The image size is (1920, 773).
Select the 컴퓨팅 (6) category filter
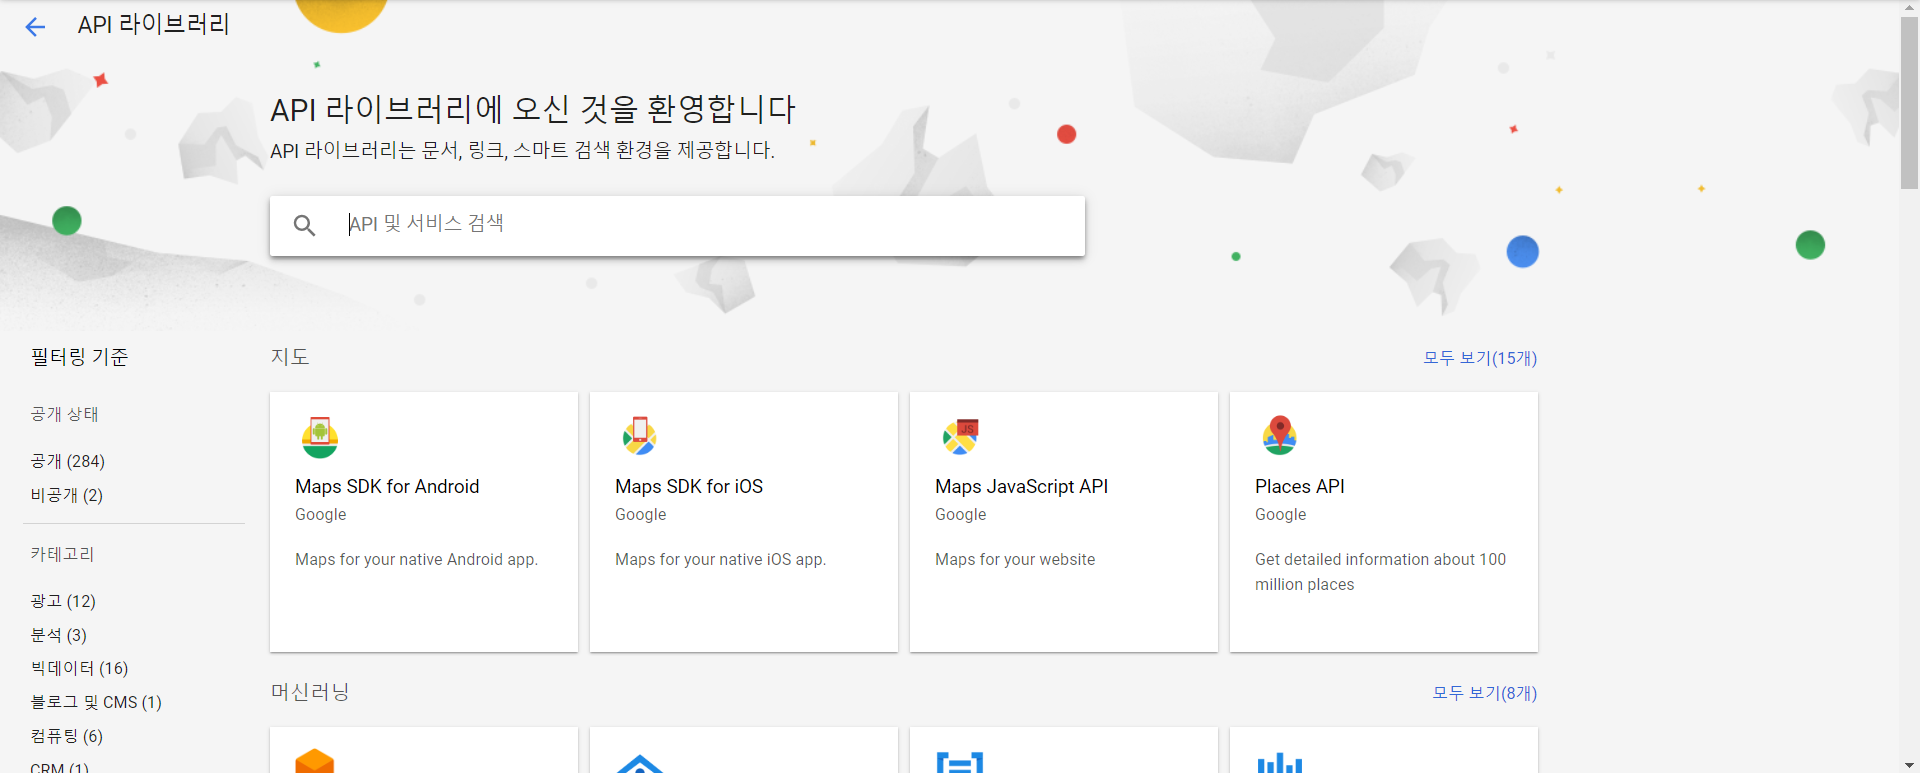coord(67,736)
